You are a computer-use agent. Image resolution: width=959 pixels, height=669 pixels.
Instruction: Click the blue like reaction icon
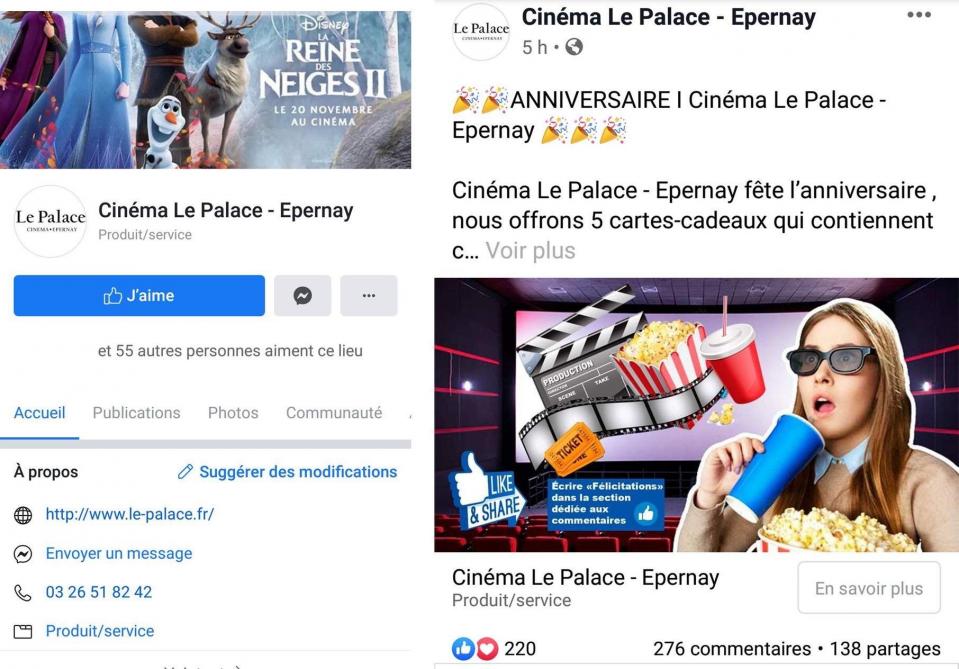click(463, 649)
